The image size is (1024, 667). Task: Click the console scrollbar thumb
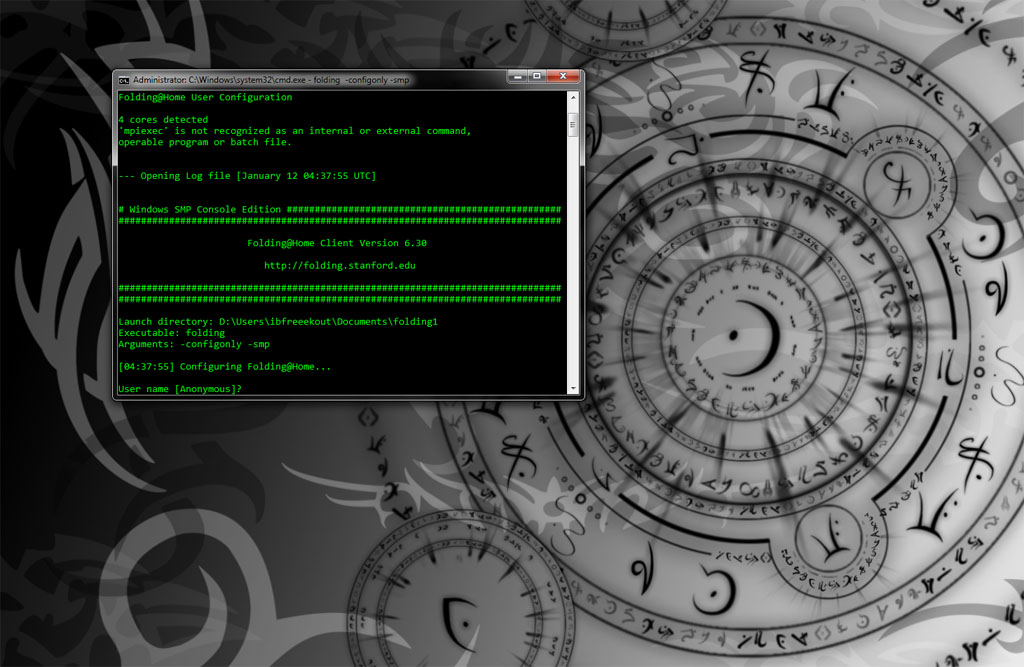click(x=573, y=124)
